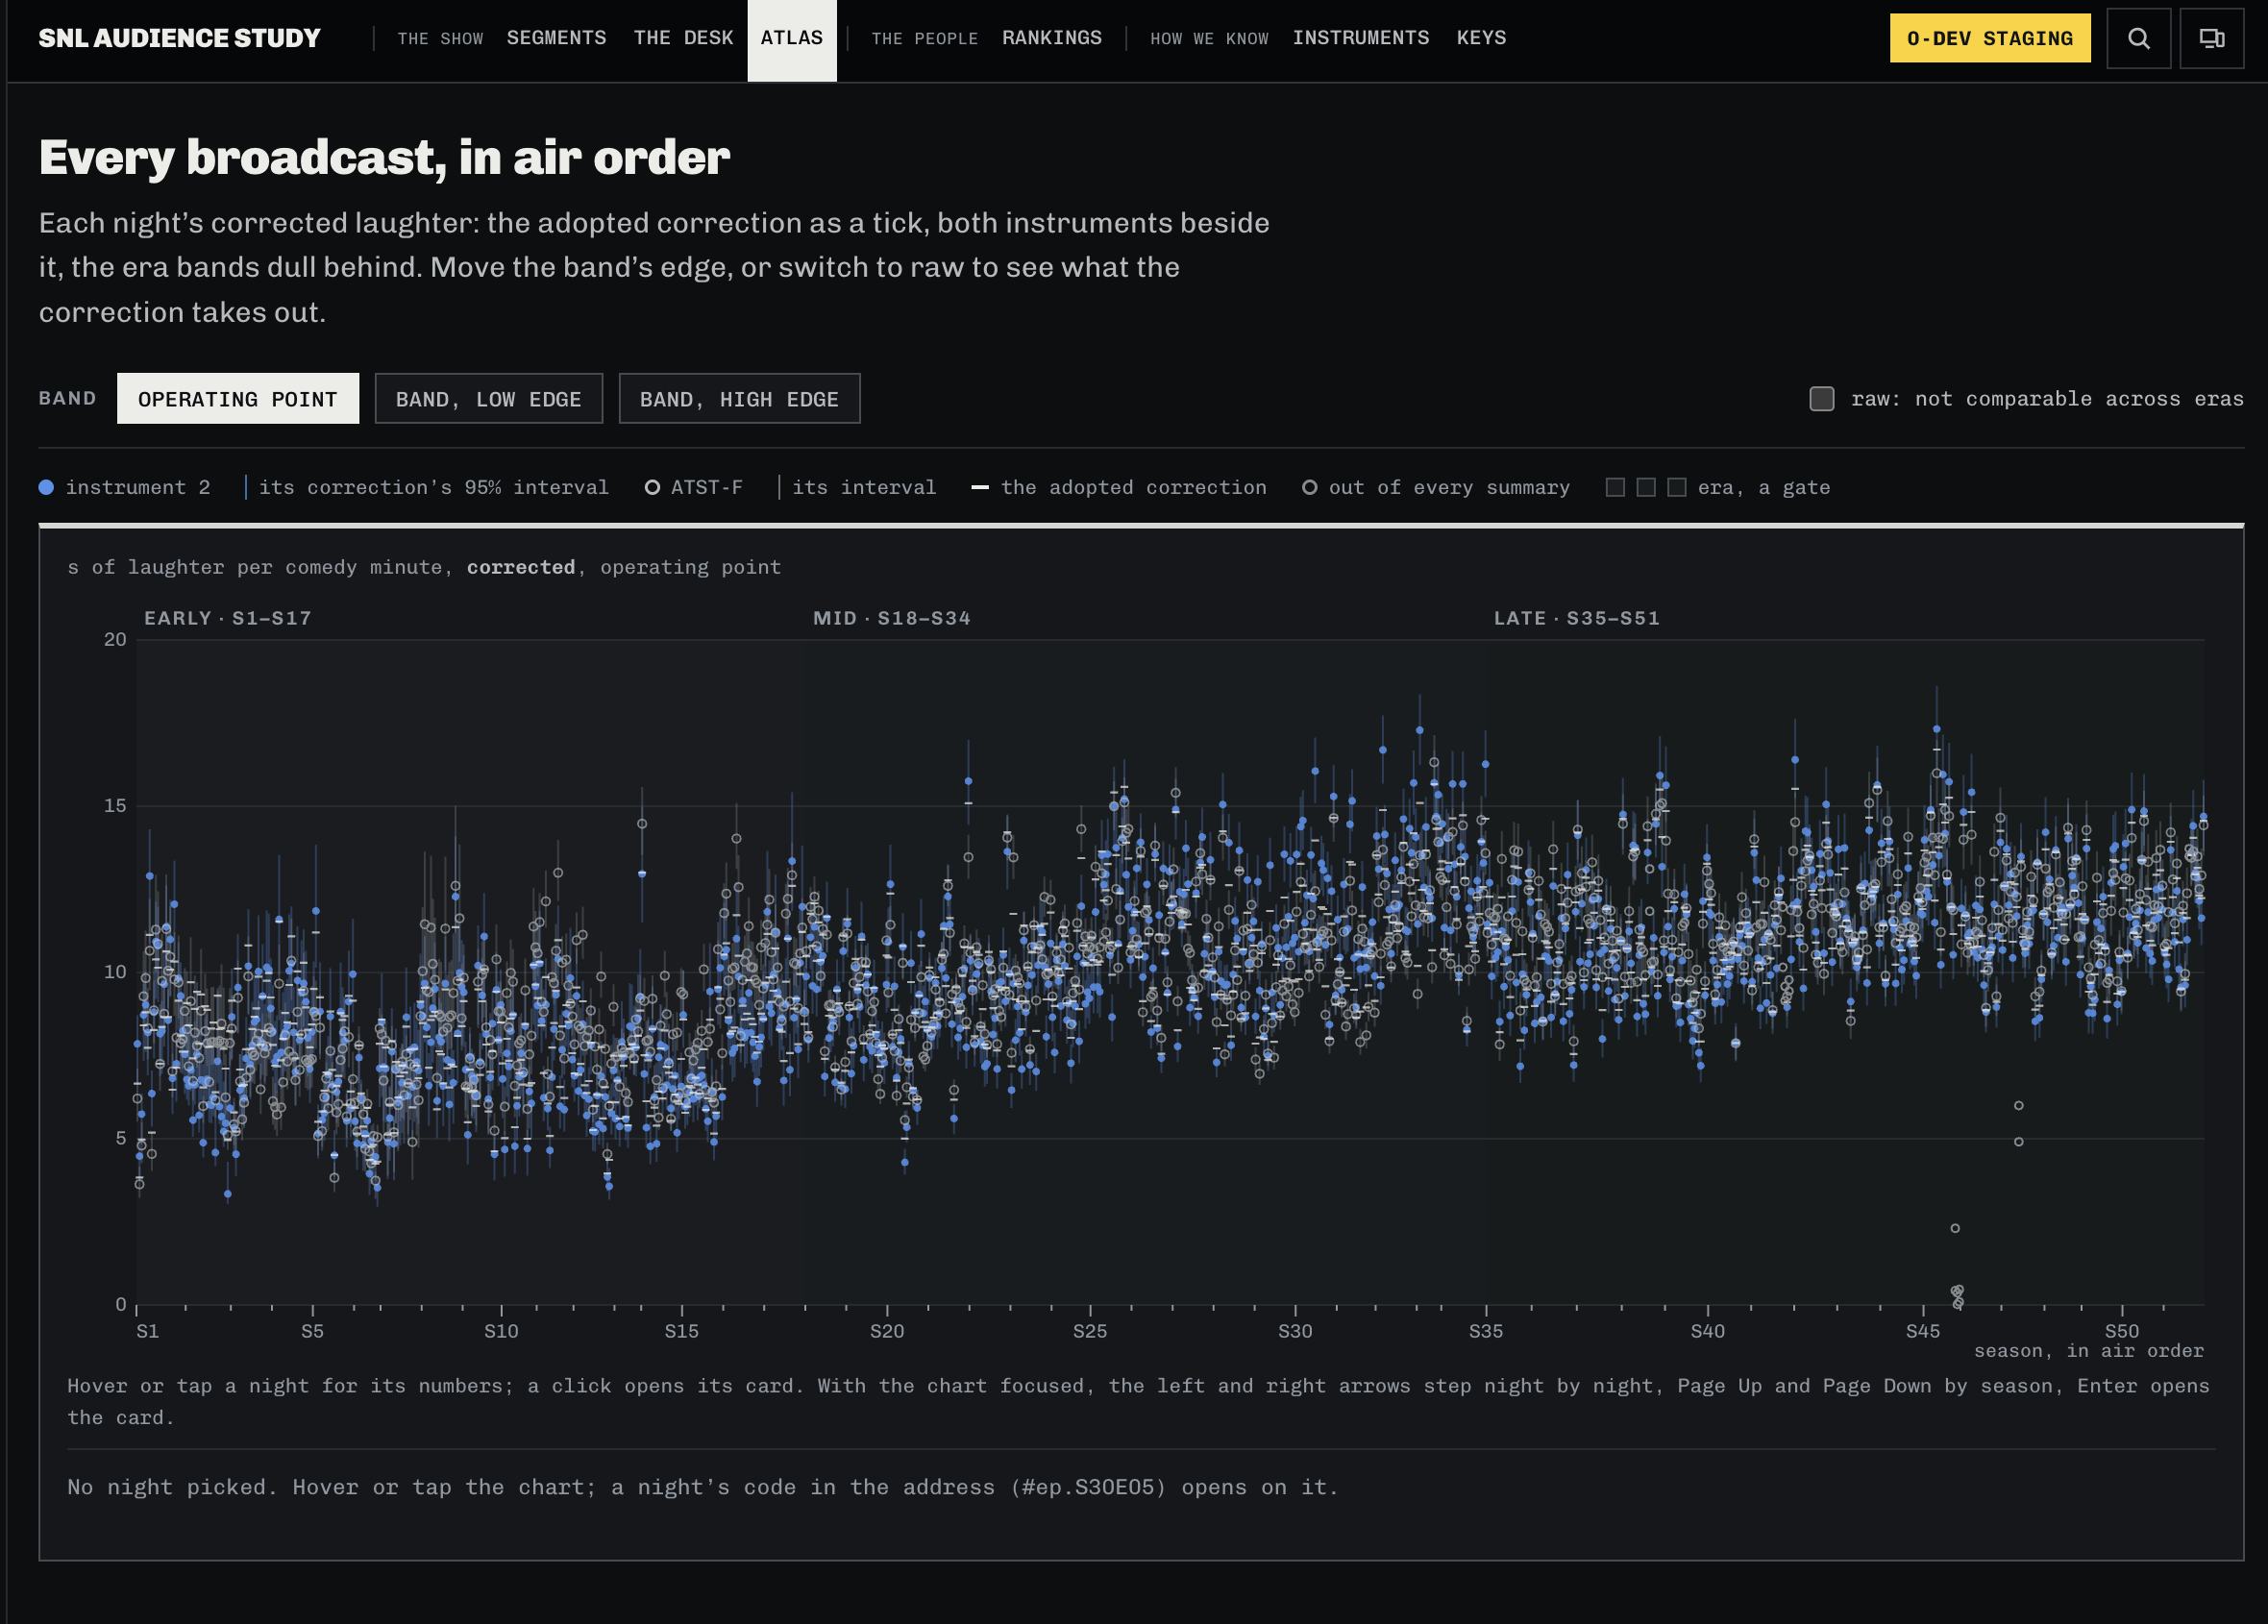Click the out of every summary legend circle
The height and width of the screenshot is (1624, 2268).
[x=1309, y=487]
